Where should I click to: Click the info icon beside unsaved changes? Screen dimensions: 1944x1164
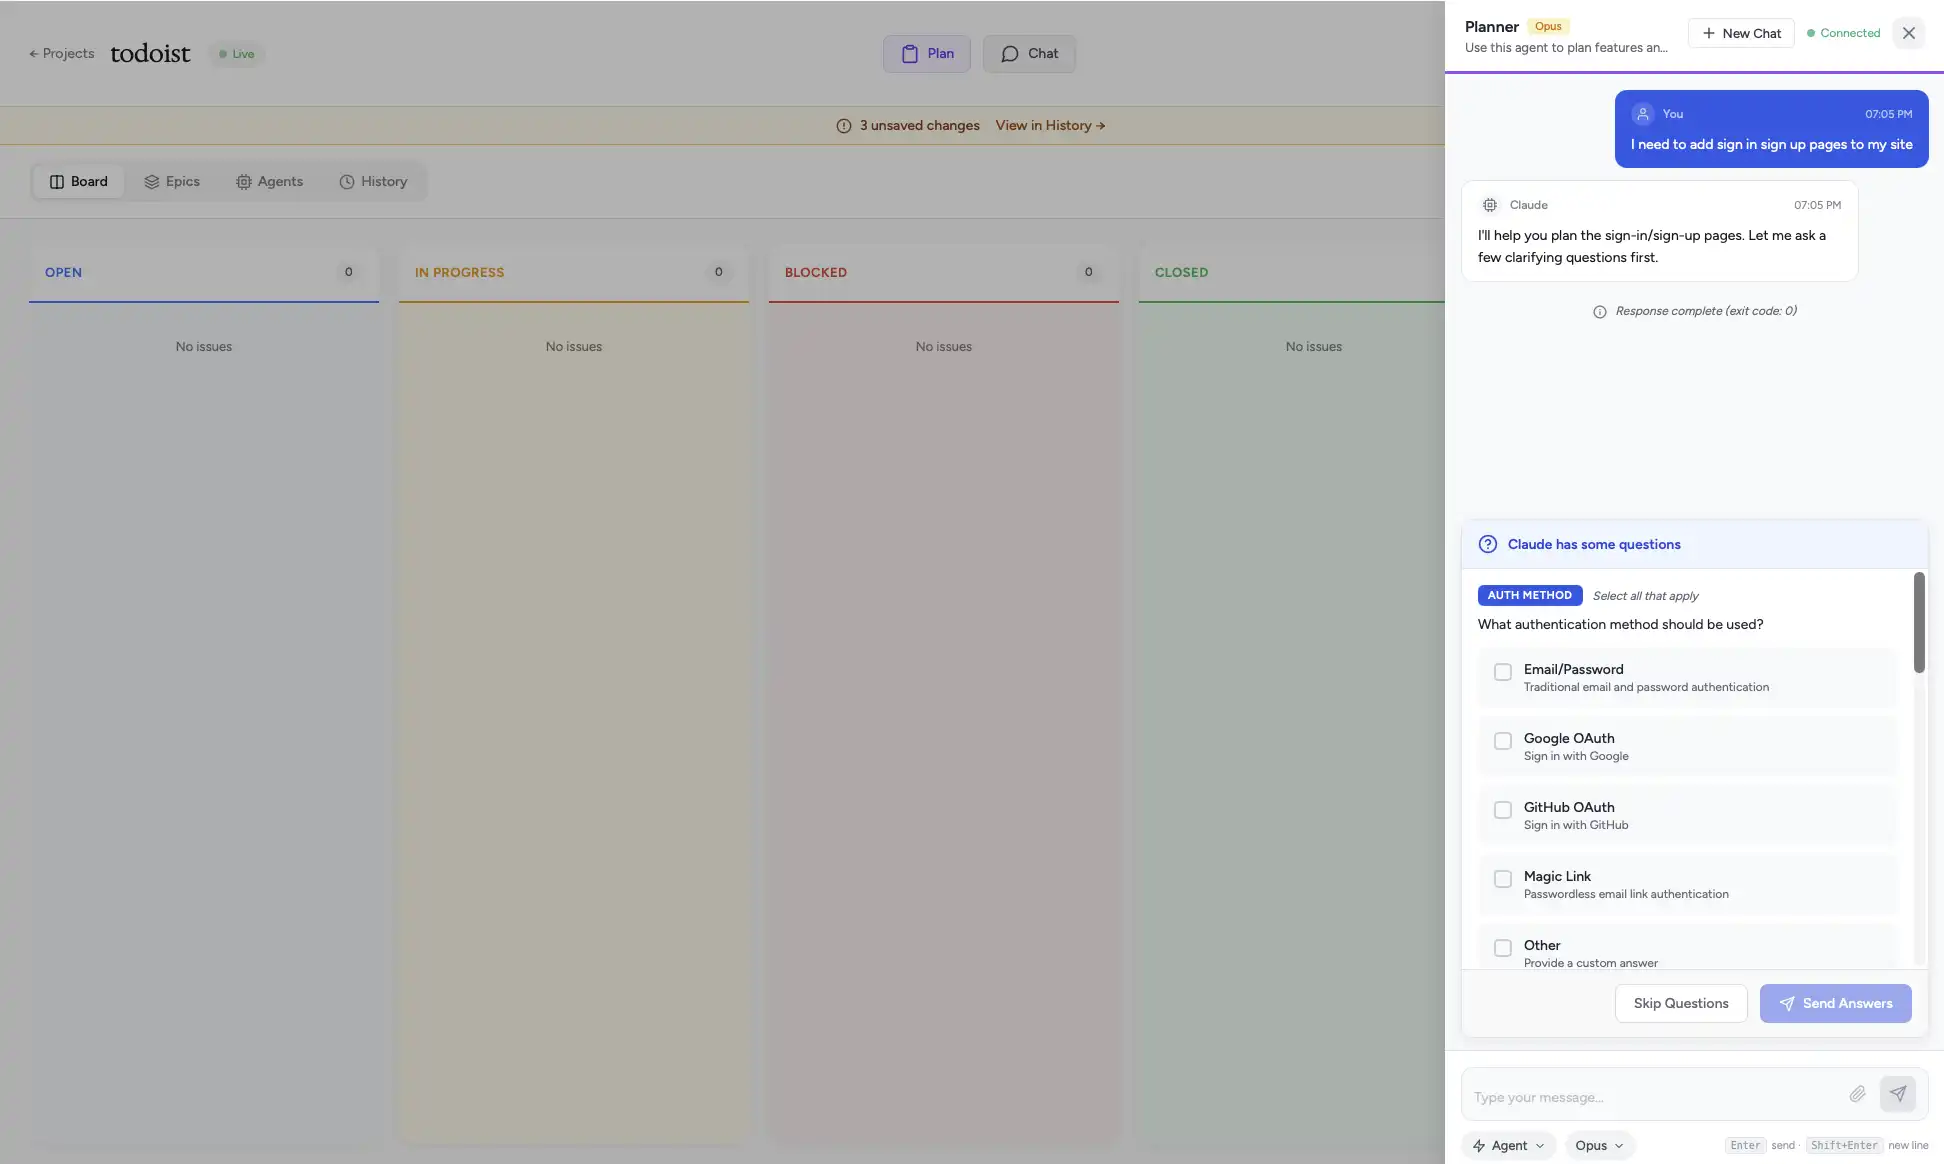click(844, 126)
